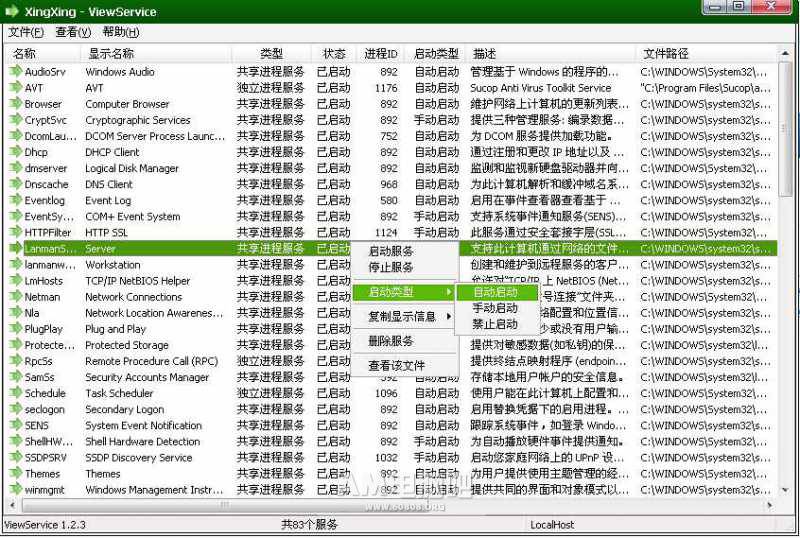Click the DcomLau... service icon
Image resolution: width=800 pixels, height=538 pixels.
(x=16, y=136)
